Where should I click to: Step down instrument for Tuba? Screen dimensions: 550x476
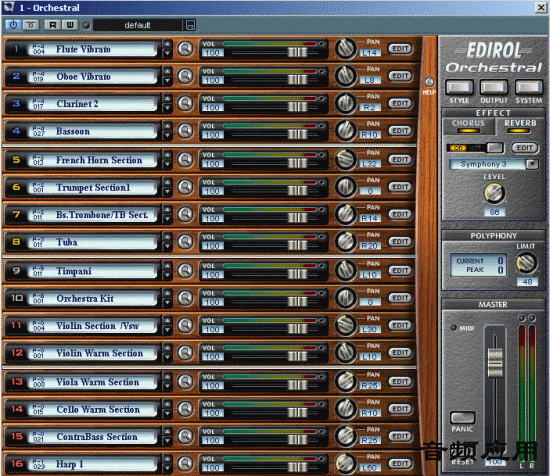pyautogui.click(x=167, y=247)
